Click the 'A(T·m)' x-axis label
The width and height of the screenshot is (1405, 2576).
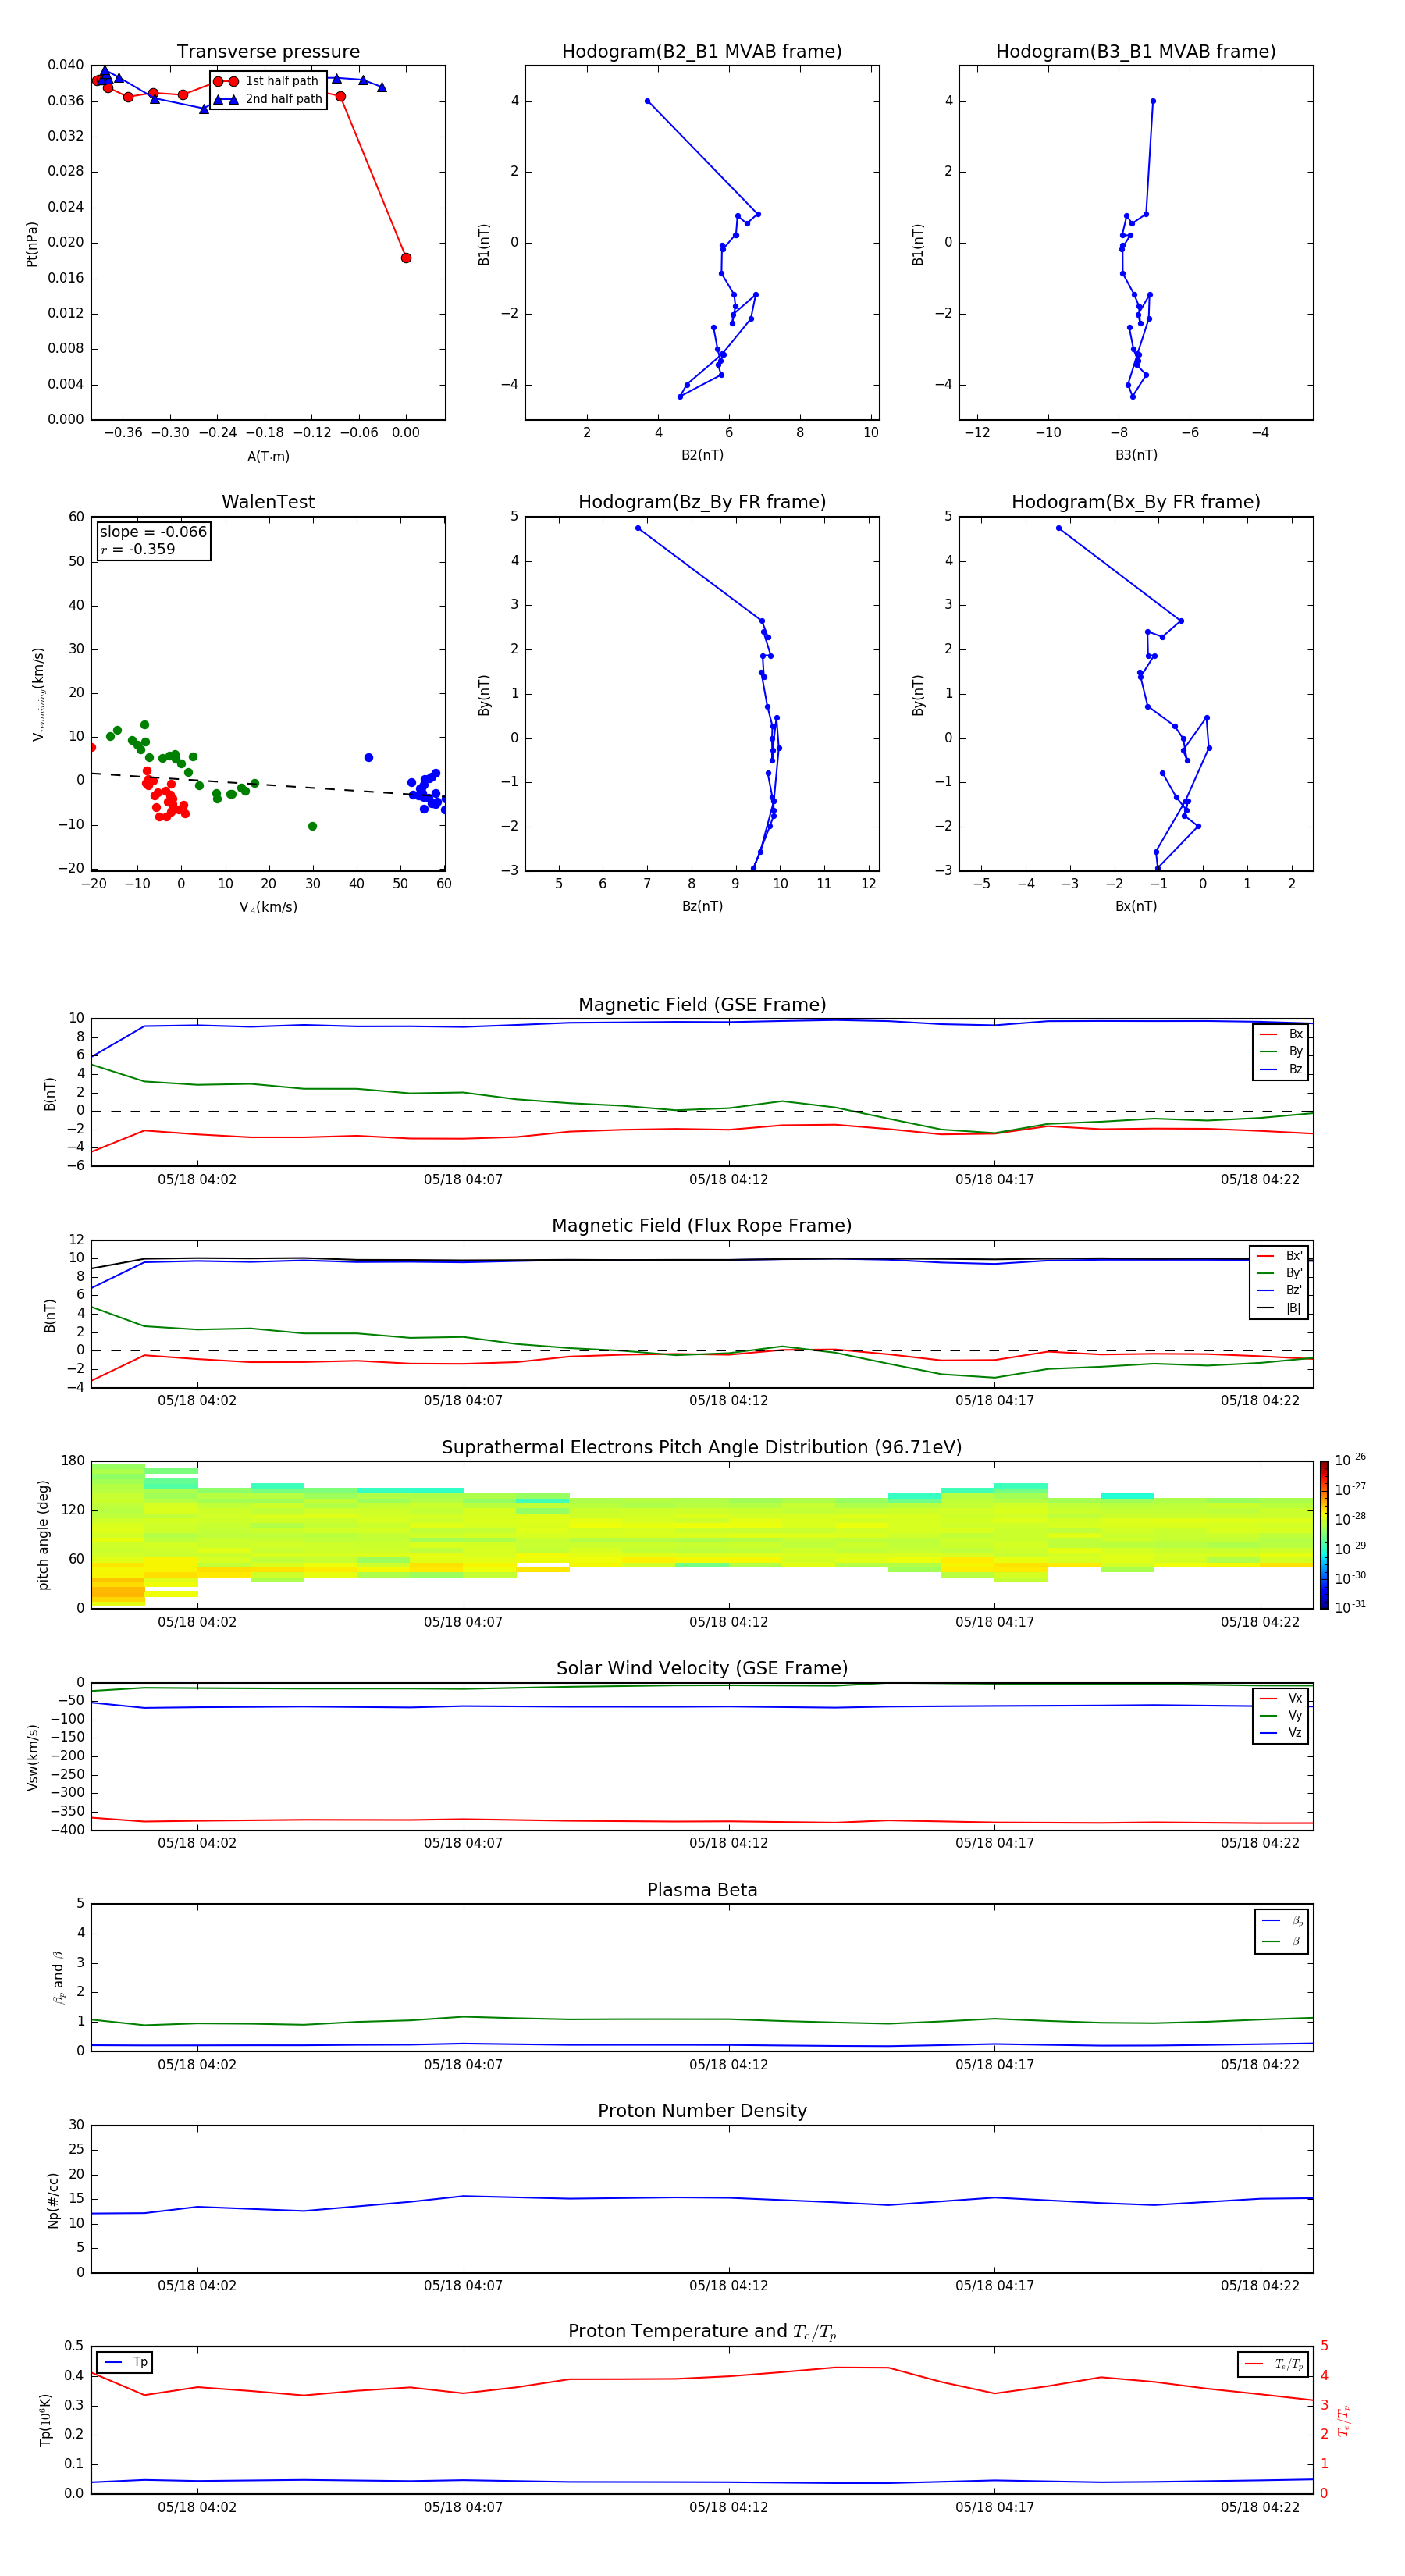(268, 457)
